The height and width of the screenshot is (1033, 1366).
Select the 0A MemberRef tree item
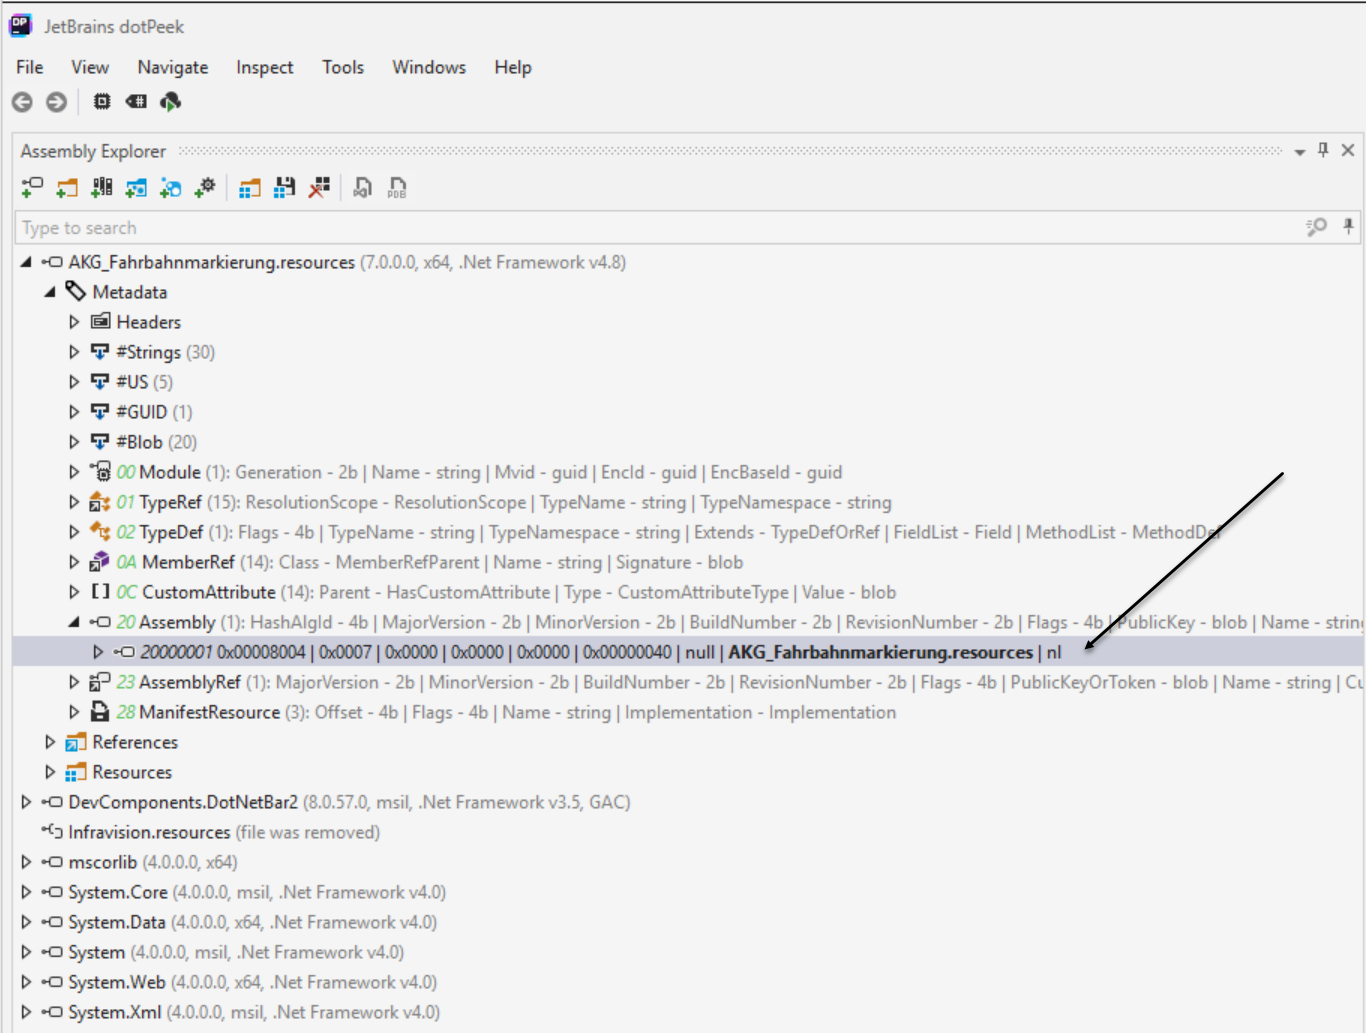[x=430, y=562]
